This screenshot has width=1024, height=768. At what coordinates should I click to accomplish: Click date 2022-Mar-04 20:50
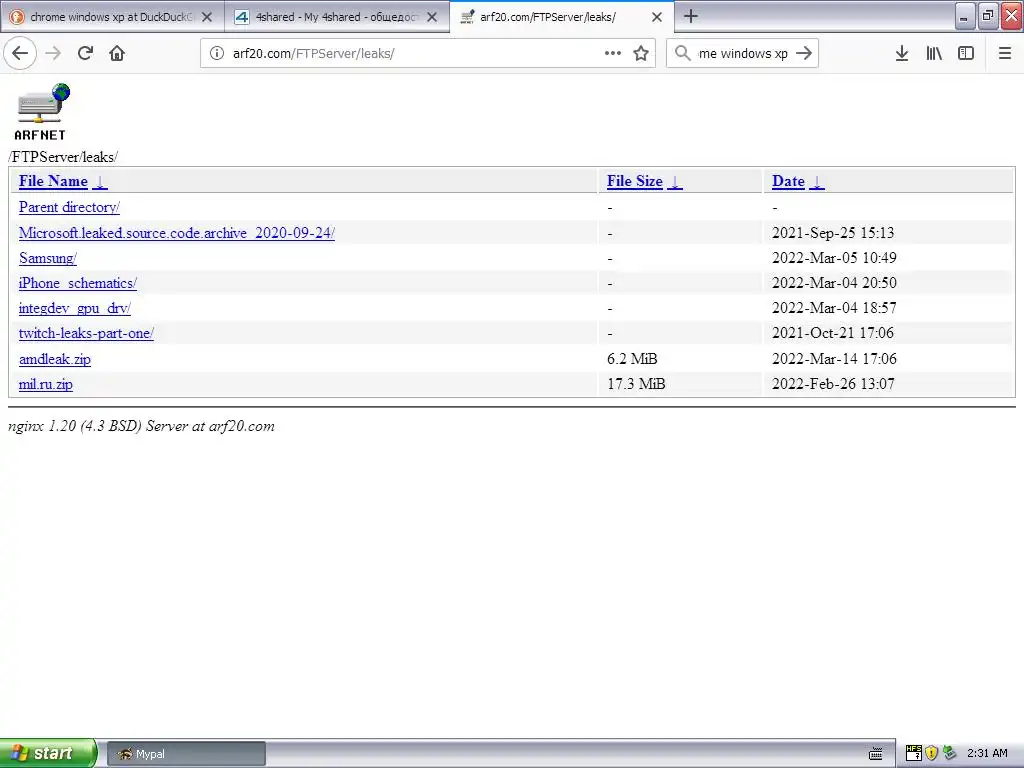point(834,282)
